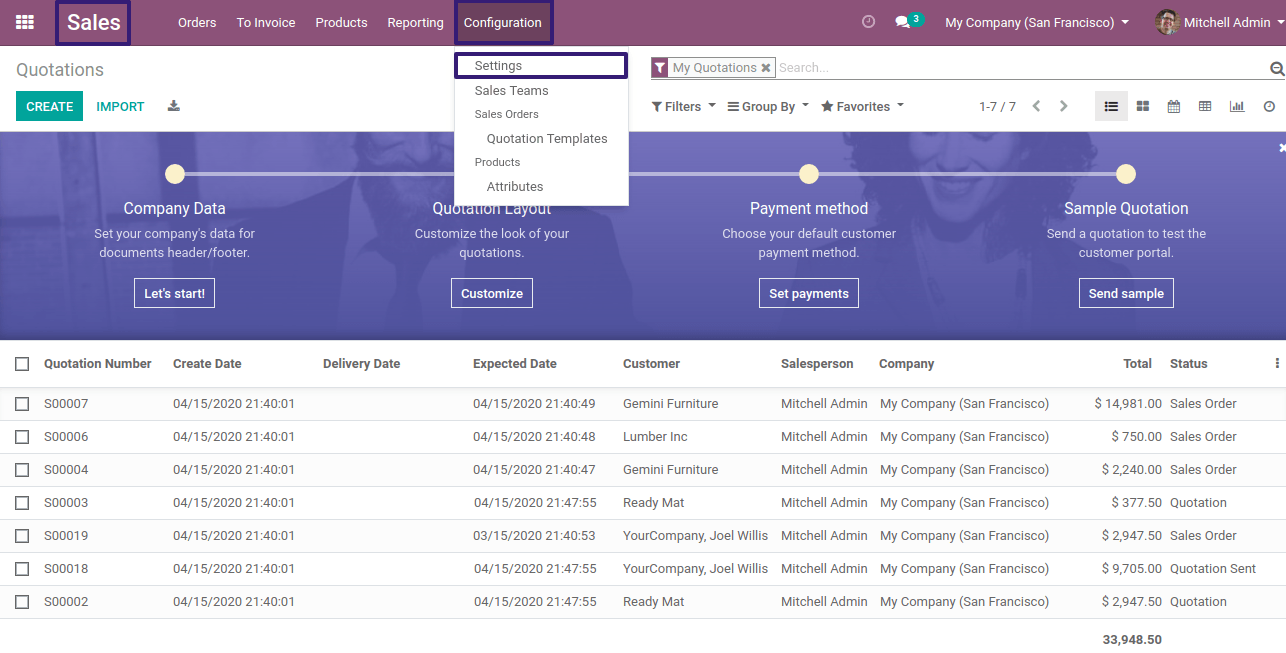Click the filter funnel facet icon

(660, 68)
